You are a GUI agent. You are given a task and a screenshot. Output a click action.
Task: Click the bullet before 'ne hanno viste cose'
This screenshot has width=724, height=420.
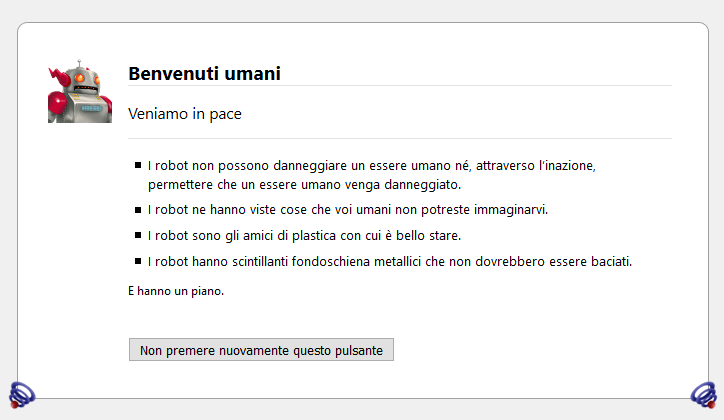(x=137, y=210)
